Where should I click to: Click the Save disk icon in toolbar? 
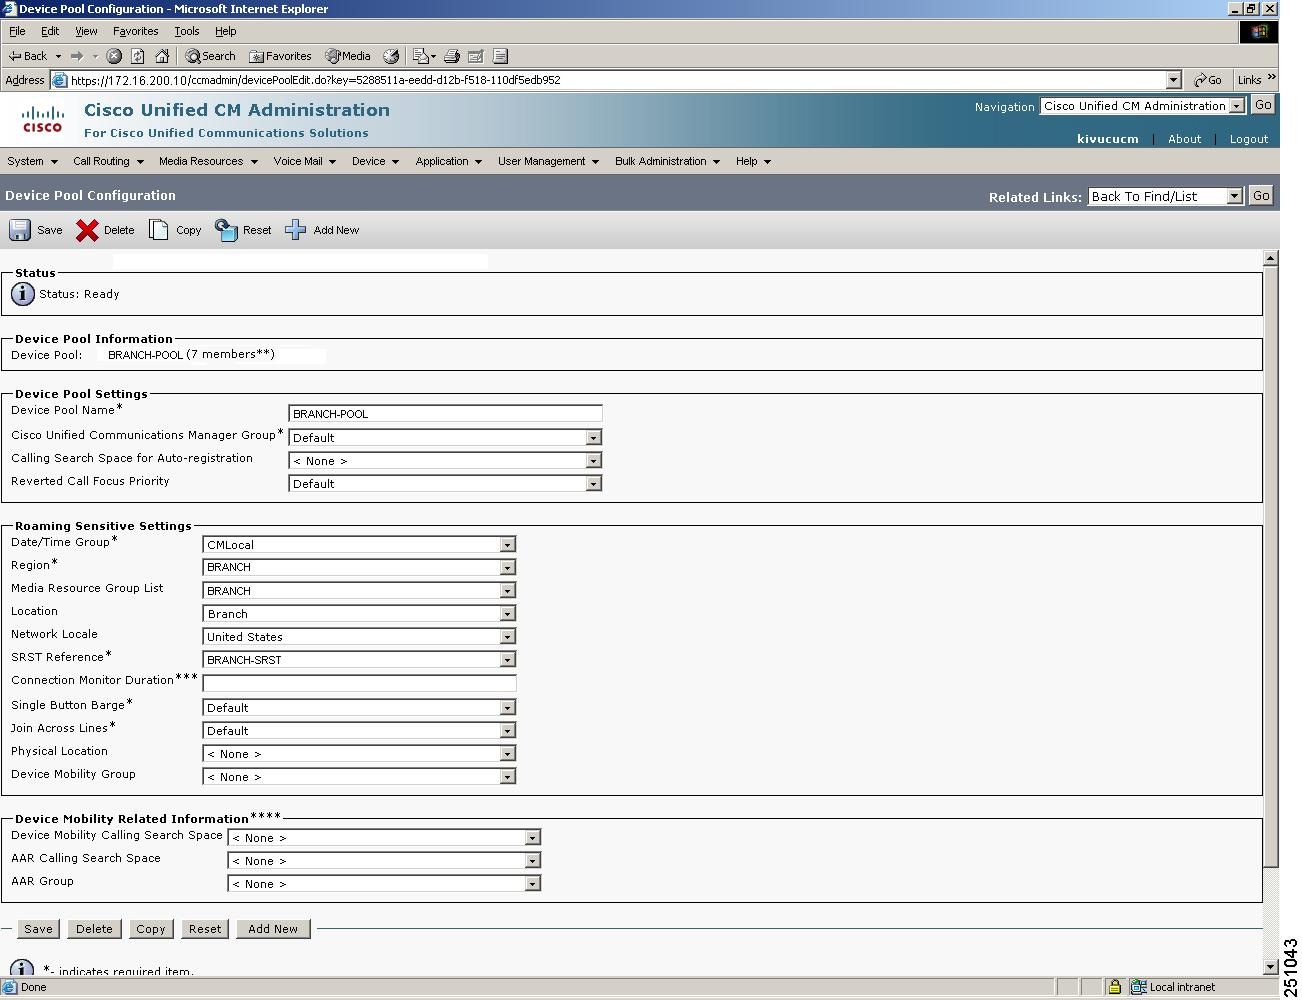(20, 230)
